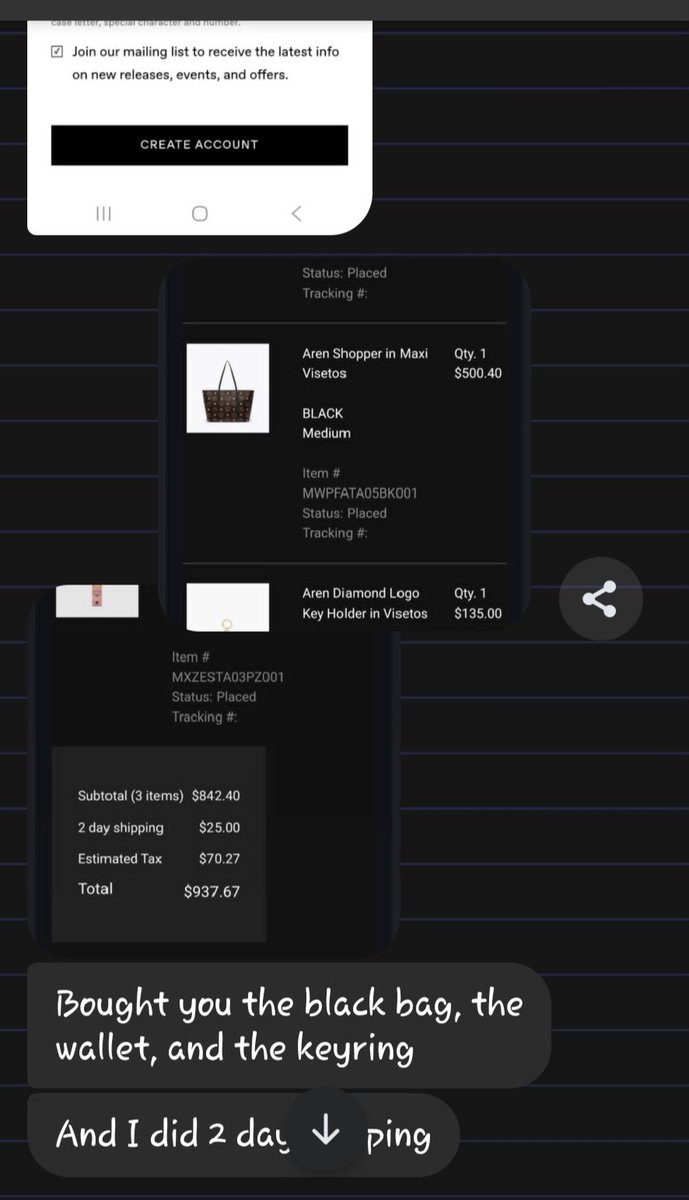Tap the Android back arrow icon
This screenshot has height=1200, width=689.
point(295,213)
